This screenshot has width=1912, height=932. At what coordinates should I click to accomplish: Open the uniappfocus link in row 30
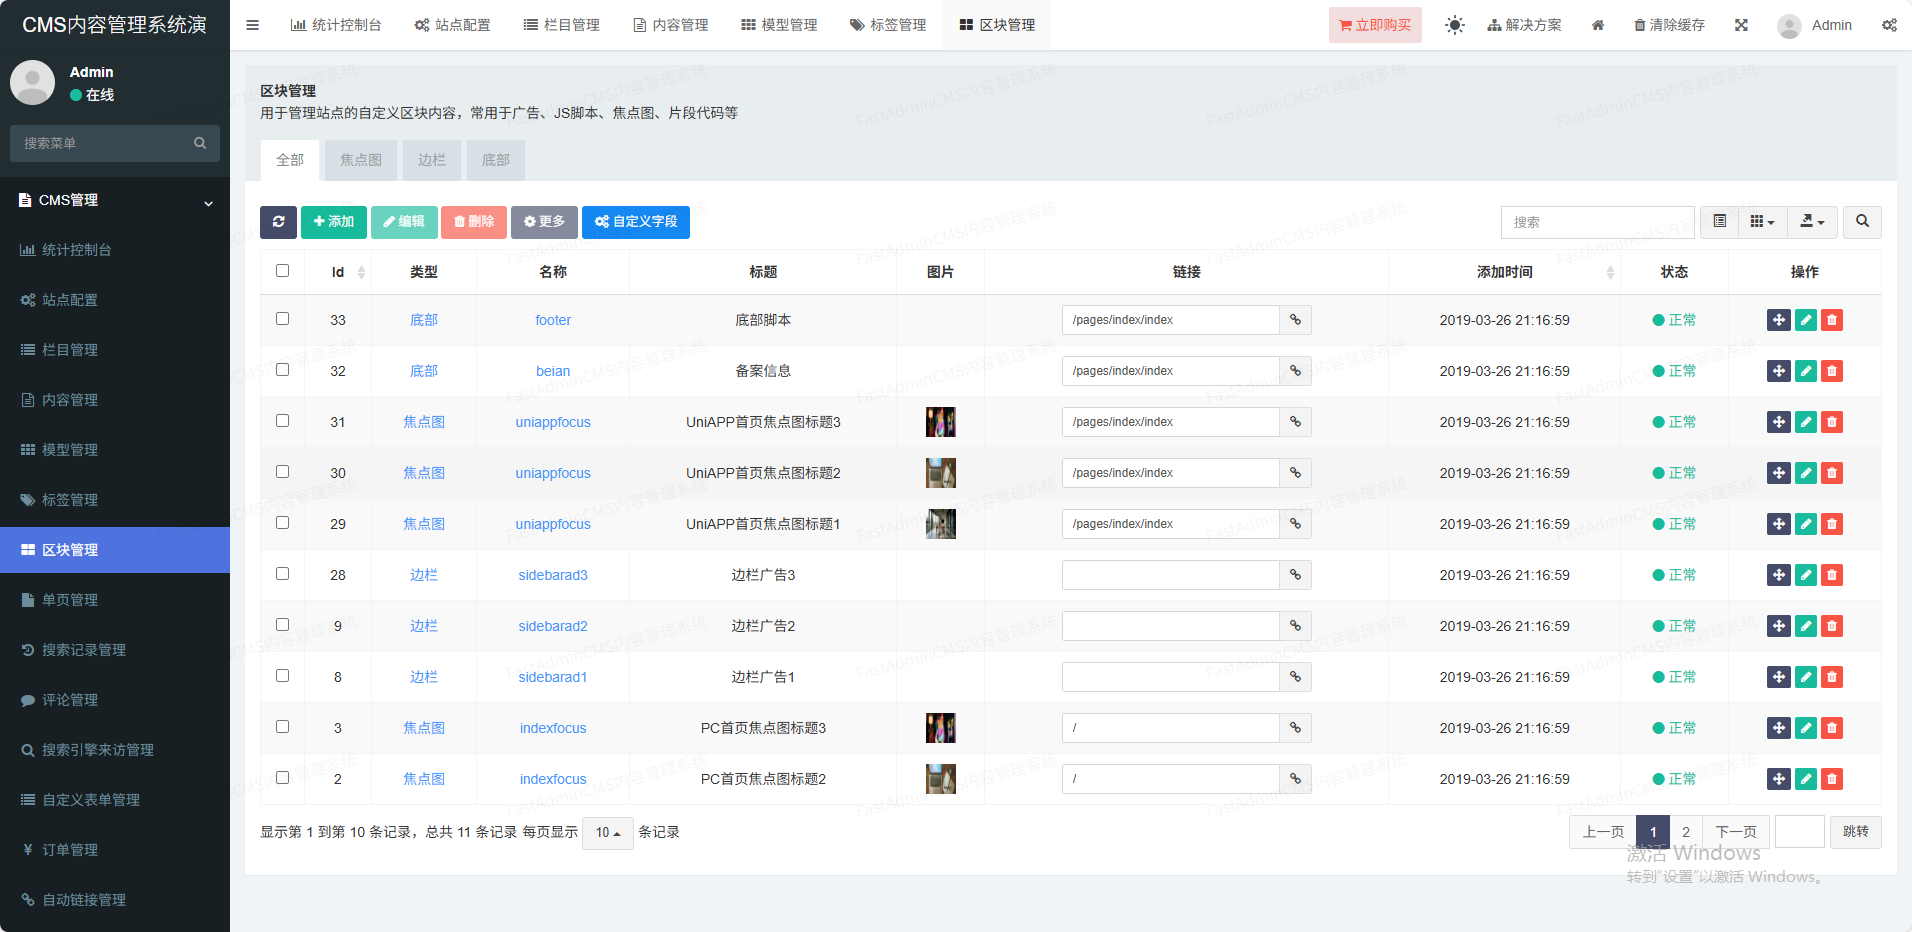[553, 473]
